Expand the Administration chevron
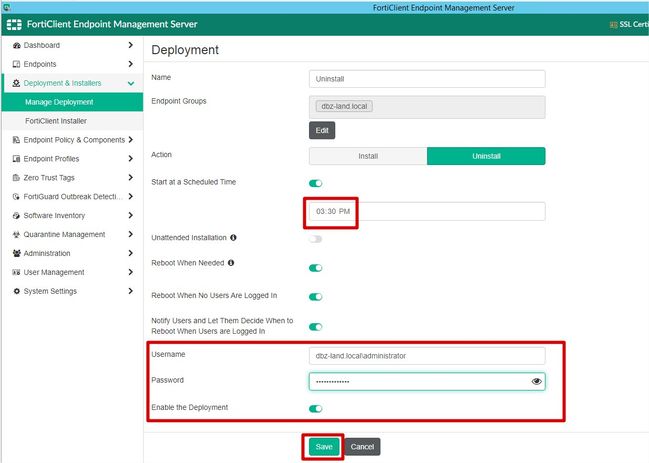Viewport: 649px width, 463px height. point(131,253)
